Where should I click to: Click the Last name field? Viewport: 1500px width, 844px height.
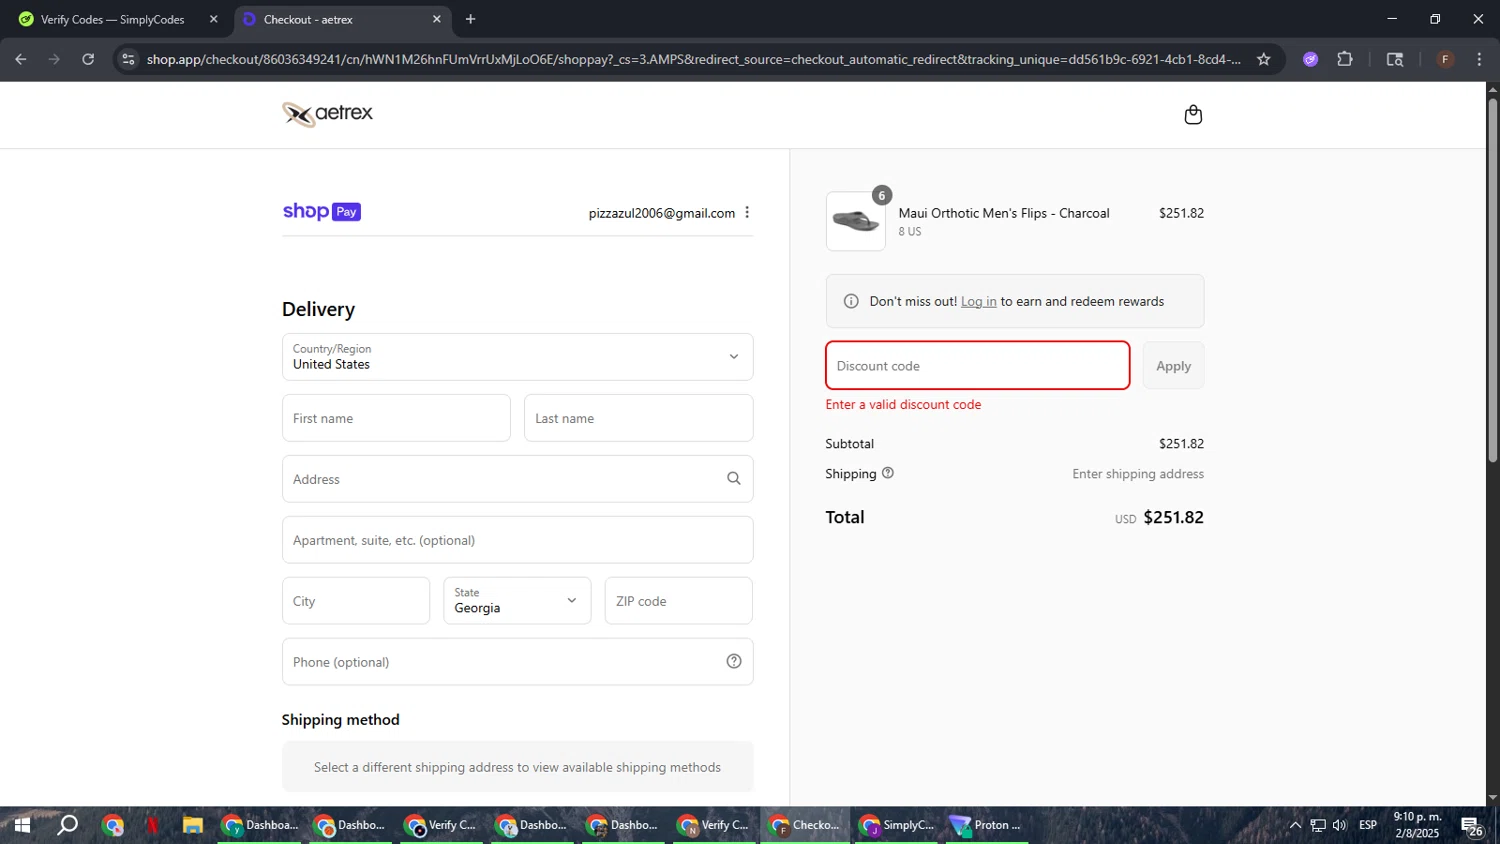(x=638, y=418)
